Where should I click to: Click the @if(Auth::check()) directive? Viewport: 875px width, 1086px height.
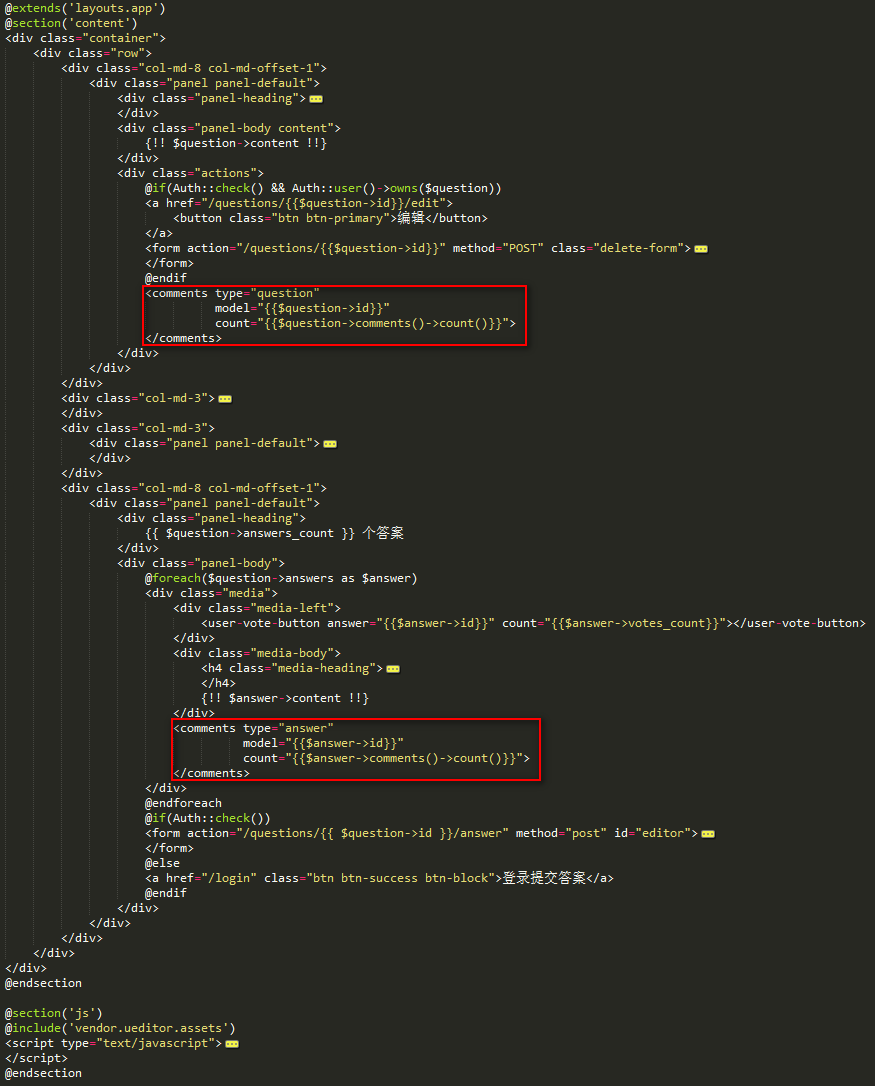208,819
